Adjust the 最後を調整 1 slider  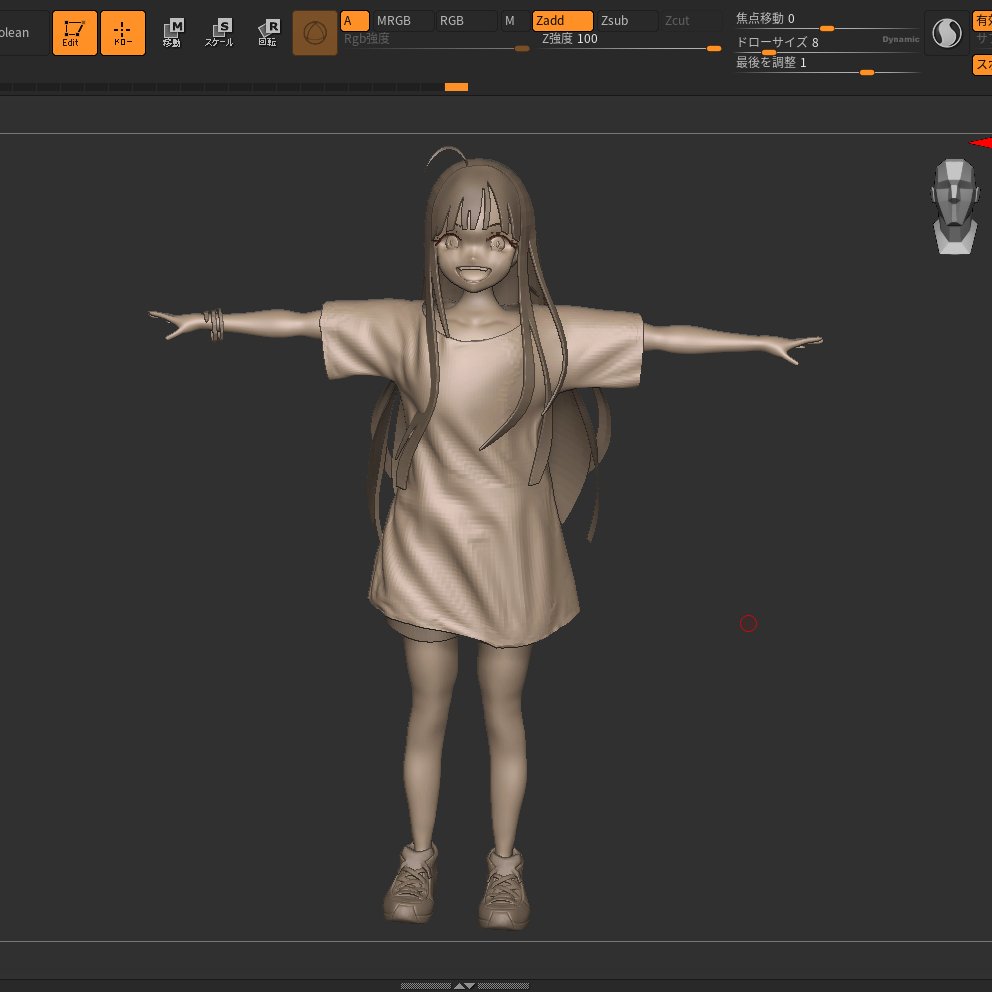coord(826,66)
